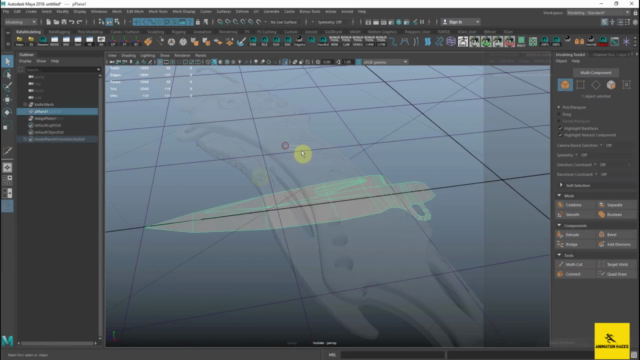Select Drag radio option

pyautogui.click(x=559, y=114)
